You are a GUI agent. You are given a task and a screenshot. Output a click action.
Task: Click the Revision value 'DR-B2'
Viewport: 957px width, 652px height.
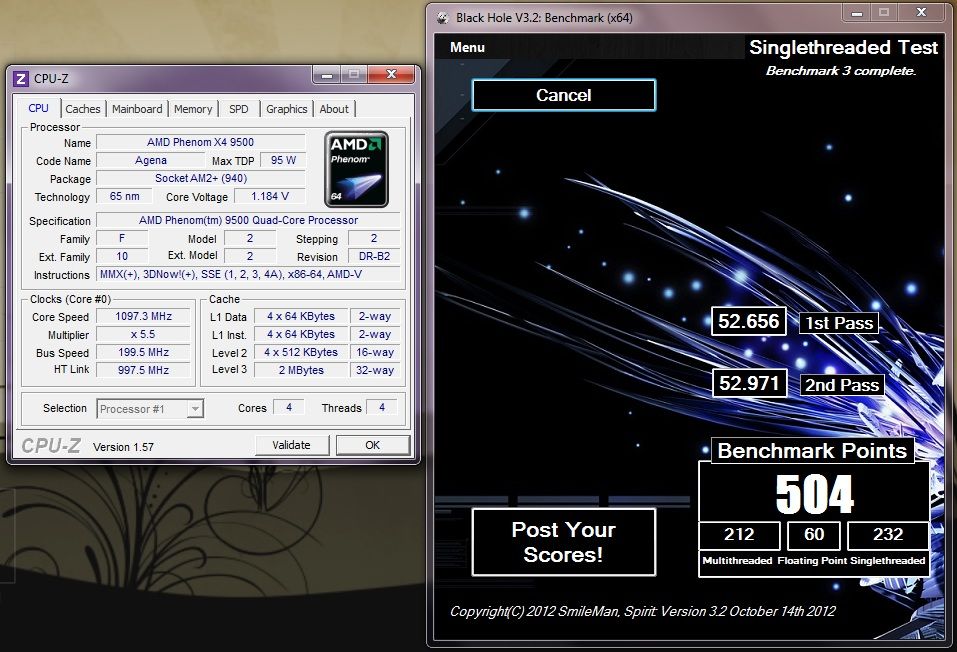tap(374, 256)
